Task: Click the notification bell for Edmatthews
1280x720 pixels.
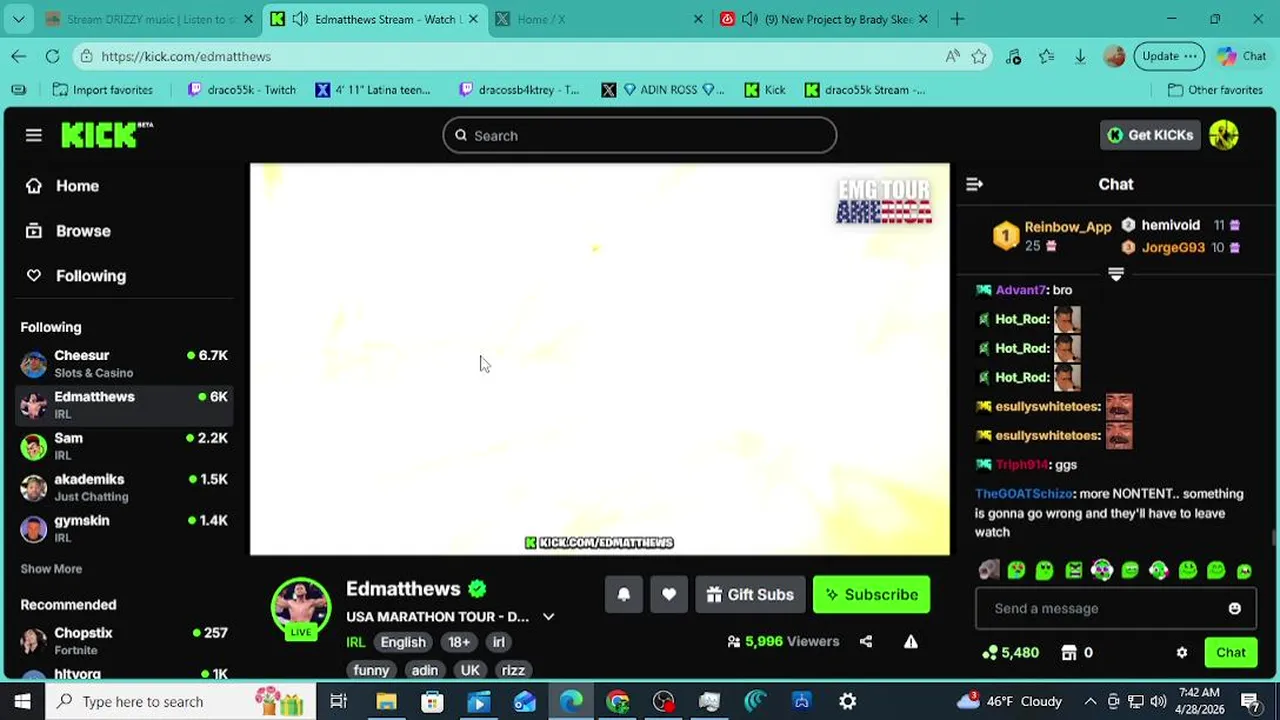Action: tap(624, 594)
